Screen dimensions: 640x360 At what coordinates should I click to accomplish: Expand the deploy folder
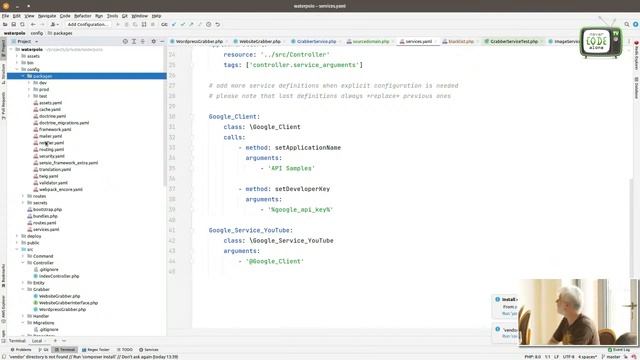(x=17, y=236)
